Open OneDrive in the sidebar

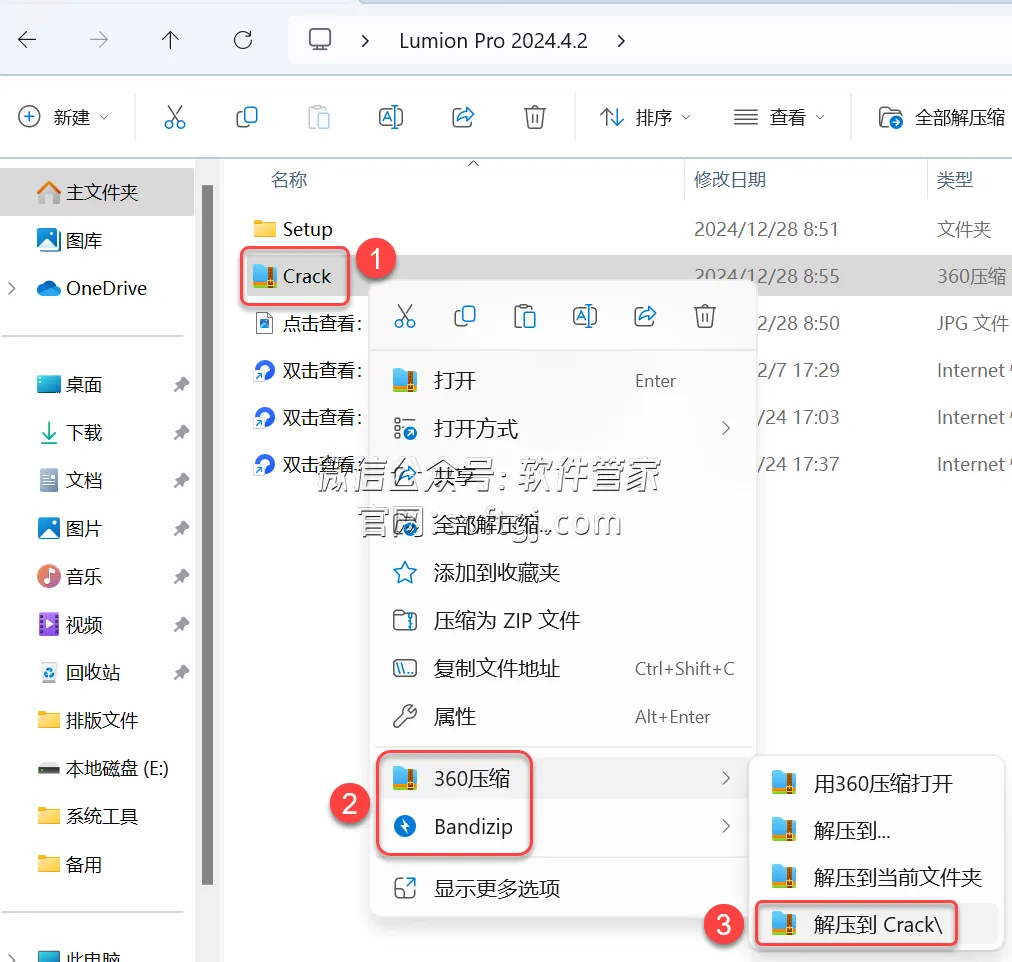[92, 288]
